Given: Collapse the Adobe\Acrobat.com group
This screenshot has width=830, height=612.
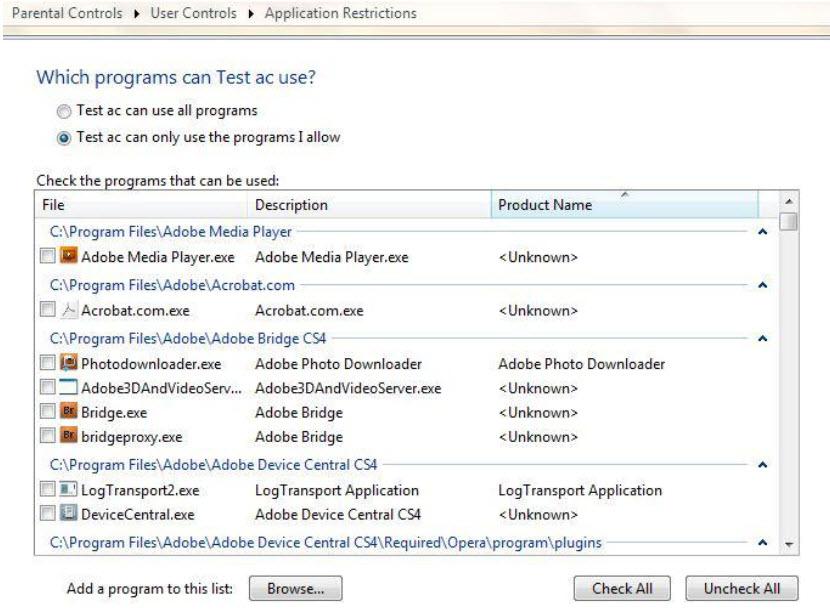Looking at the screenshot, I should click(x=763, y=285).
